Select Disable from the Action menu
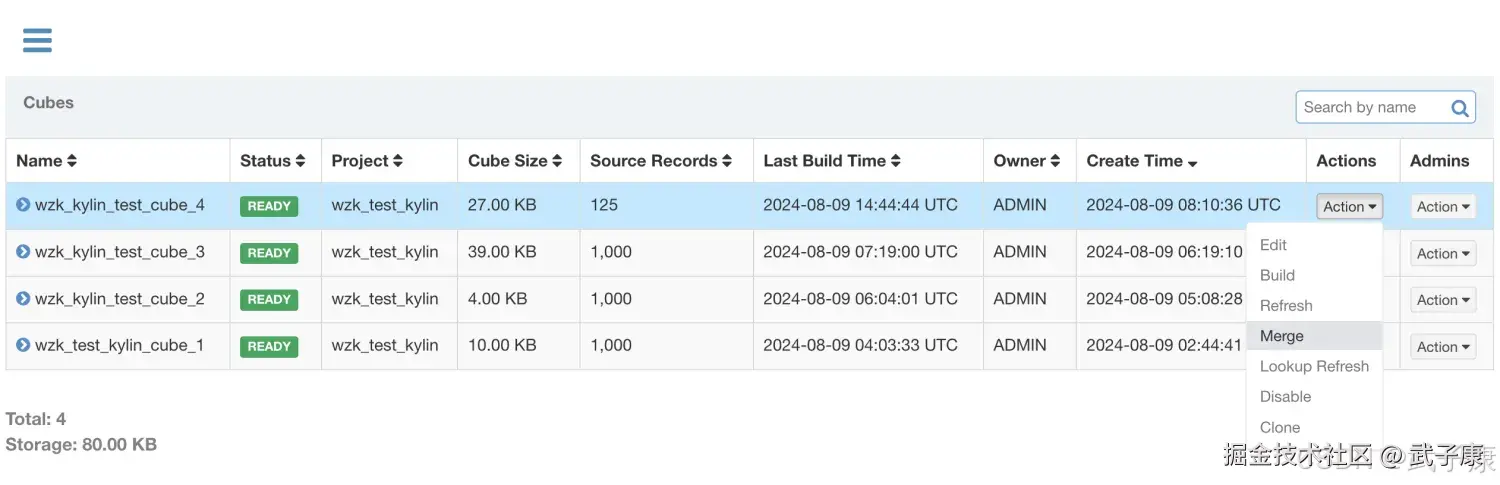 1285,396
